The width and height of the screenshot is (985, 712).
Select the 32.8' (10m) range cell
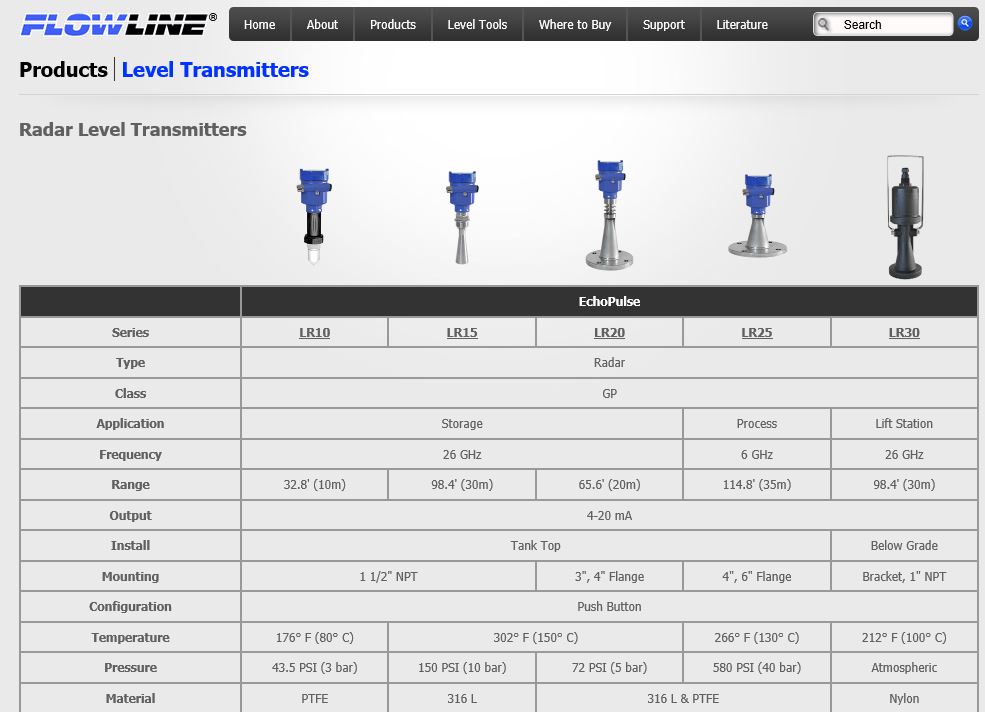coord(315,485)
